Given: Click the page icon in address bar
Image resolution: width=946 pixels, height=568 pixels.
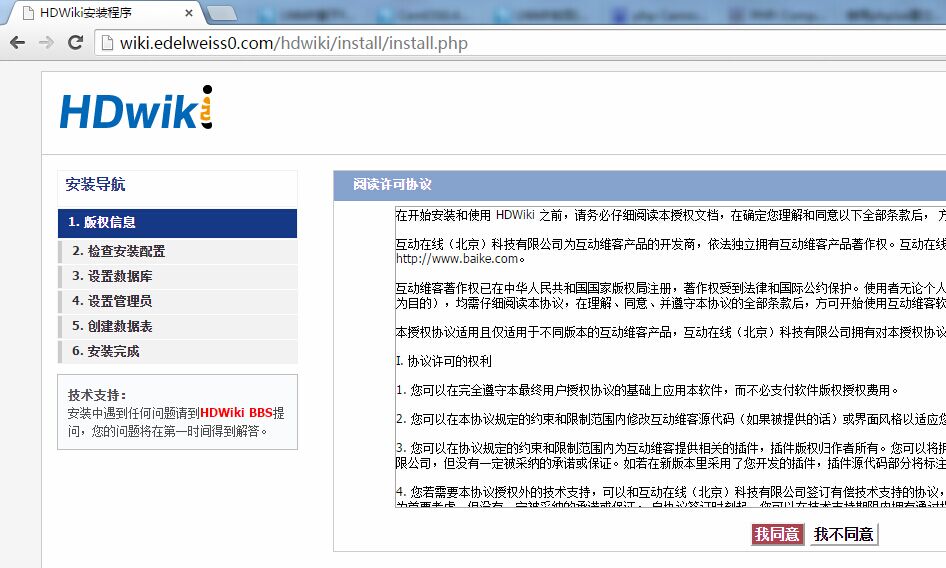Looking at the screenshot, I should point(107,43).
